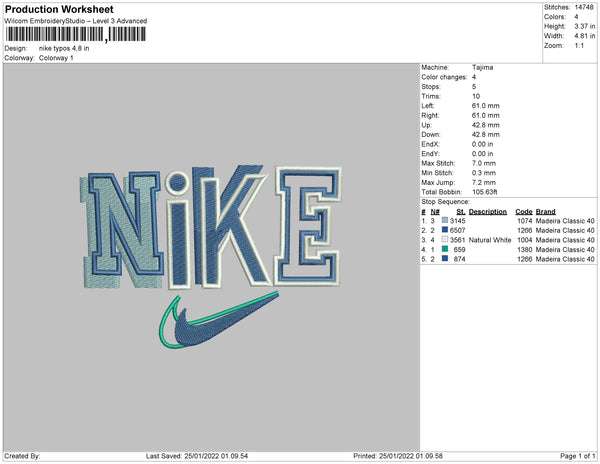Click the Height value '3.37 in'
The image size is (600, 464).
coord(584,26)
